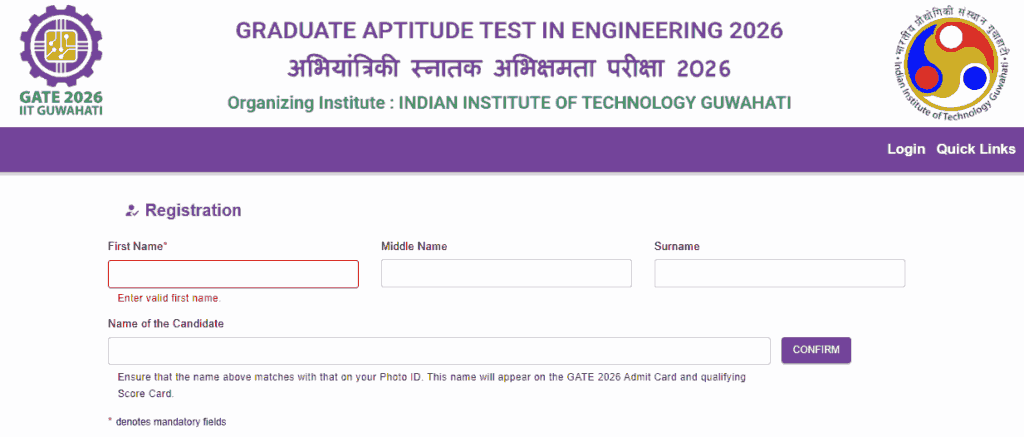This screenshot has height=437, width=1024.
Task: Focus the First Name input field
Action: 233,274
